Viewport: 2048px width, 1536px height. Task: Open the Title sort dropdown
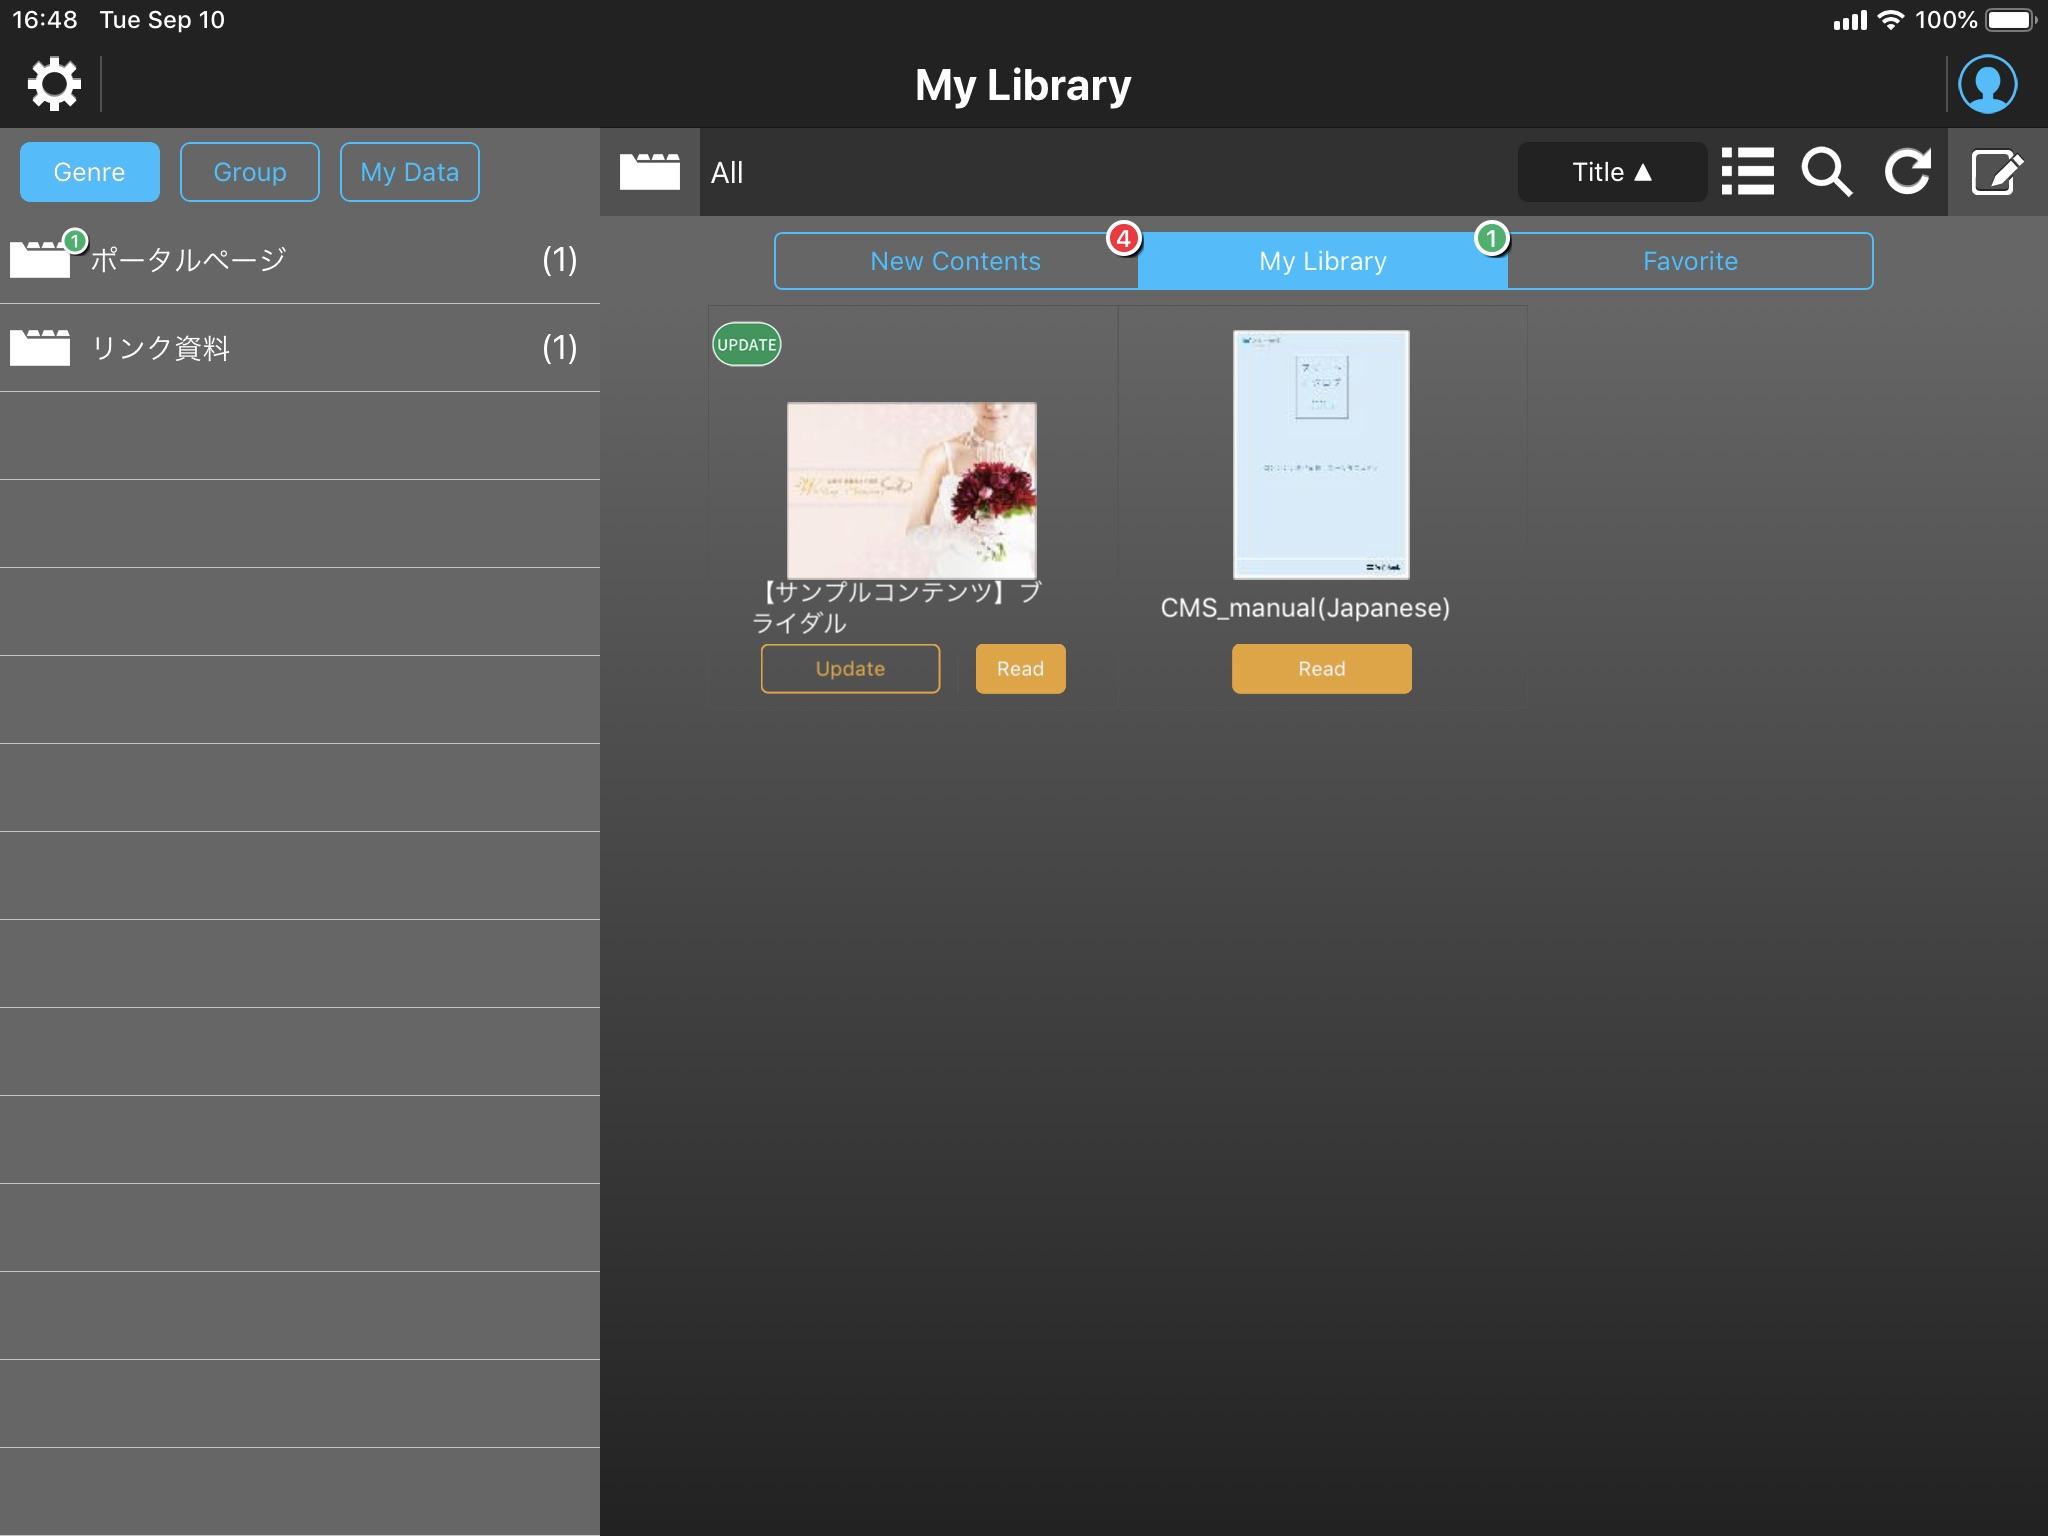(x=1611, y=172)
